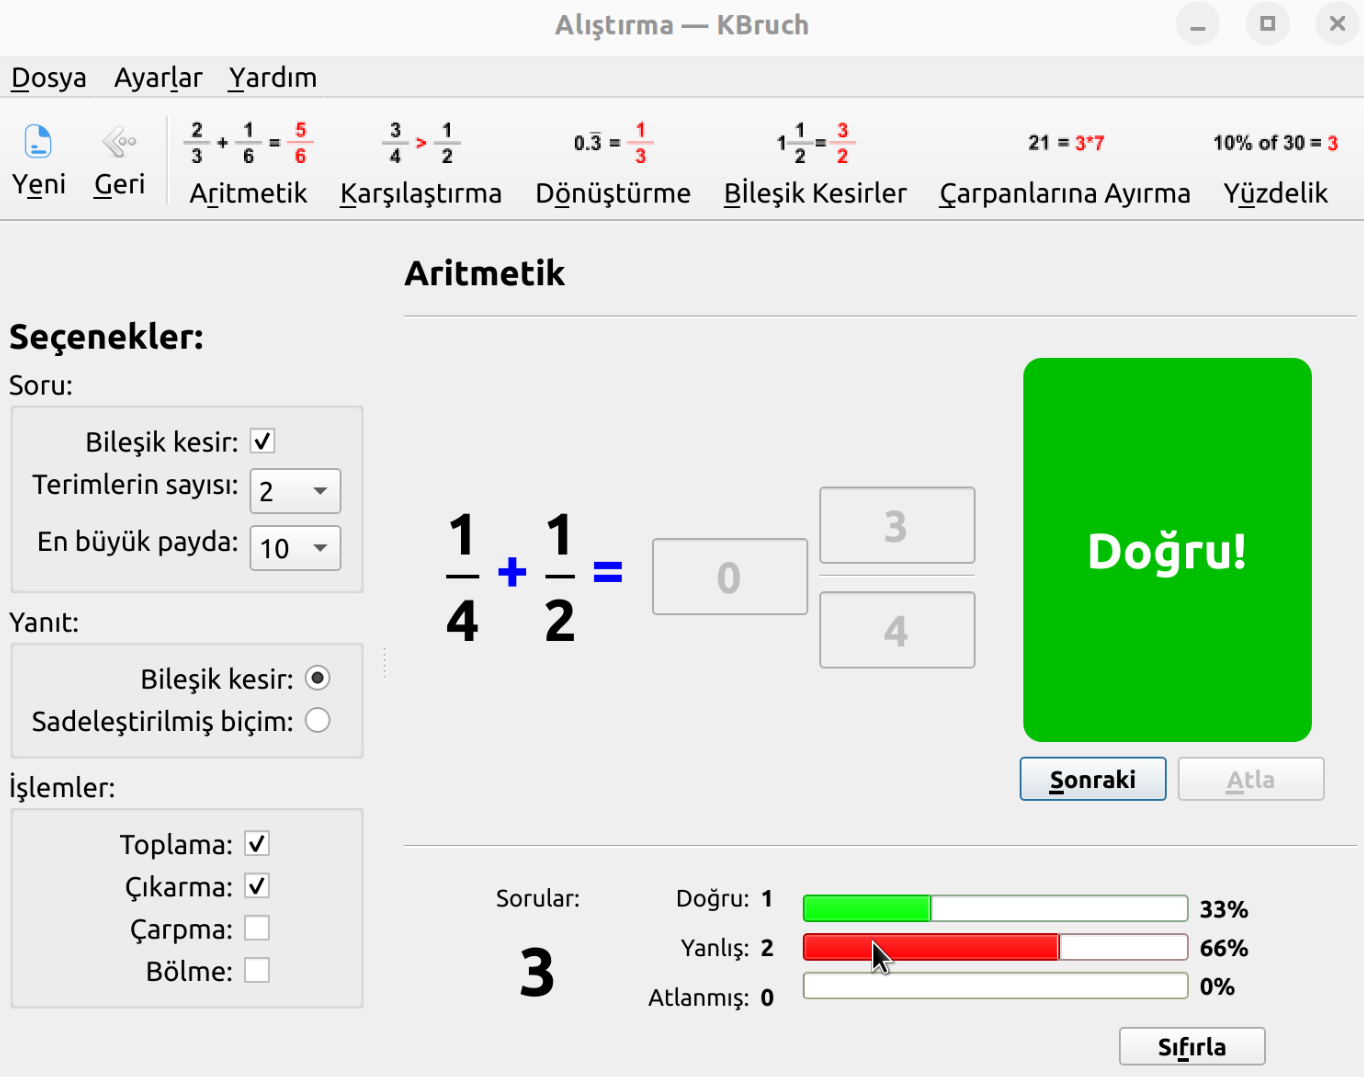Viewport: 1364px width, 1077px height.
Task: Start a new exercise with the Yeni icon
Action: (x=37, y=158)
